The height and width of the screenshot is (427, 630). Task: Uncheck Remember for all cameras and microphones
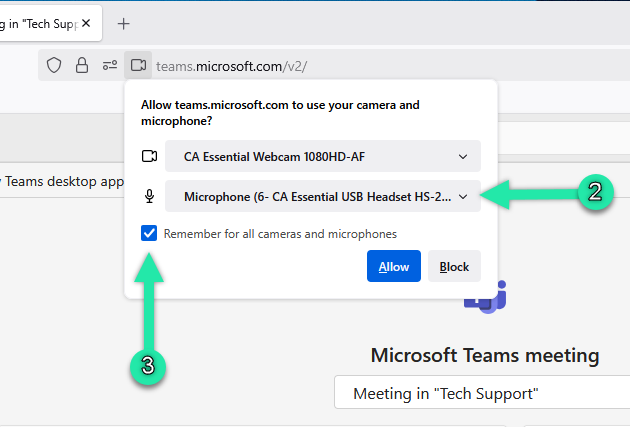[x=149, y=233]
